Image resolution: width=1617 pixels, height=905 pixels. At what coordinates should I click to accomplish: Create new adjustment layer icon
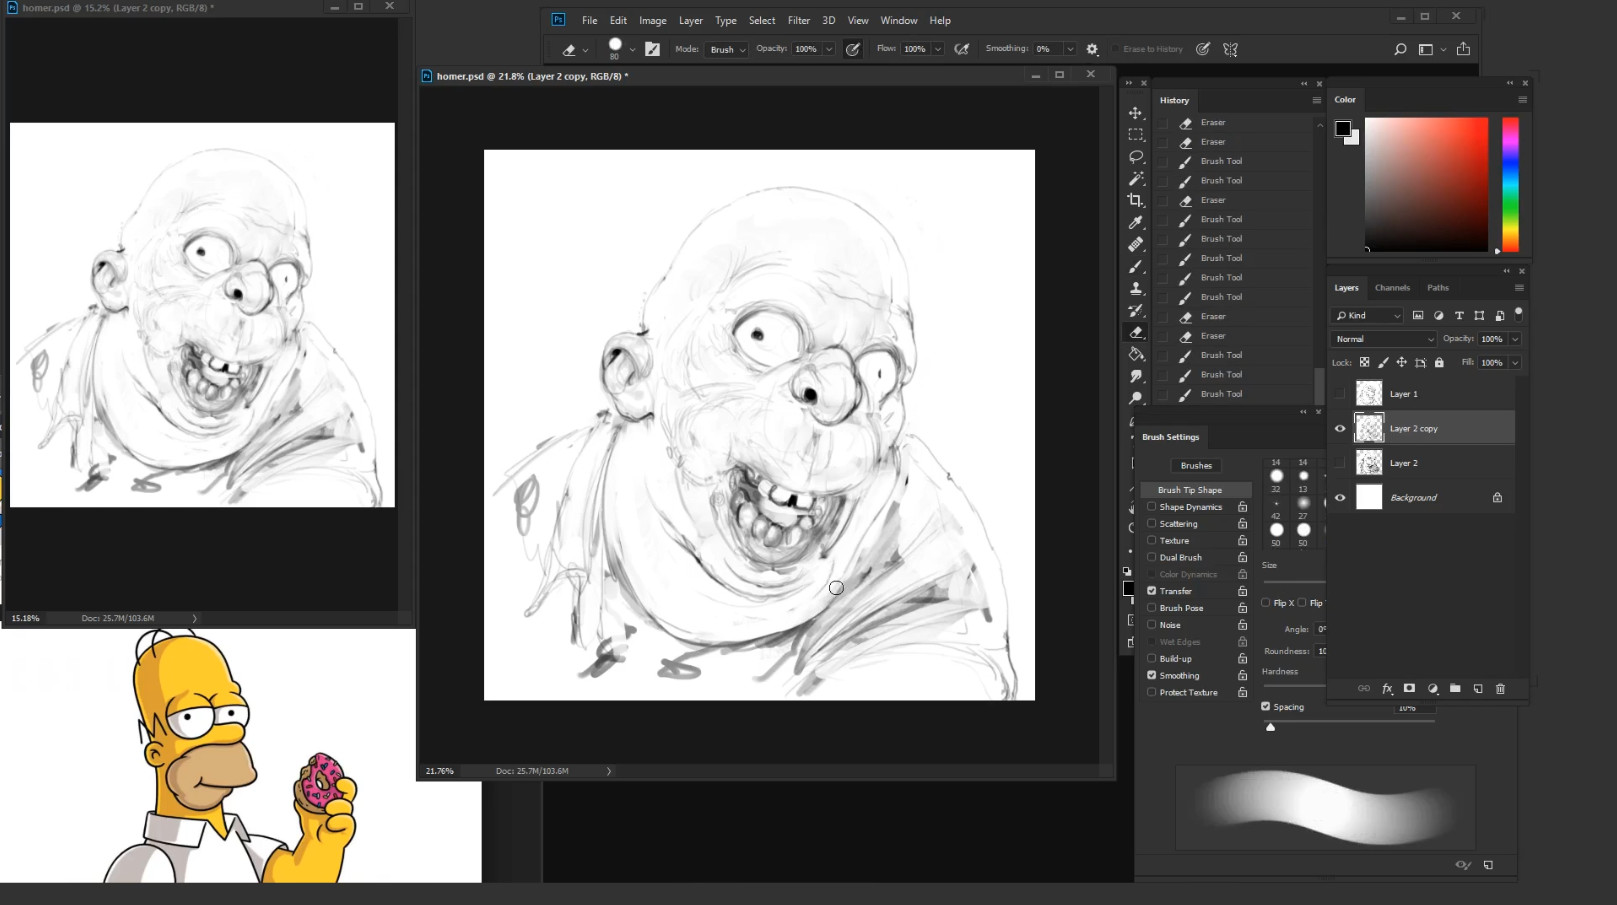coord(1433,688)
